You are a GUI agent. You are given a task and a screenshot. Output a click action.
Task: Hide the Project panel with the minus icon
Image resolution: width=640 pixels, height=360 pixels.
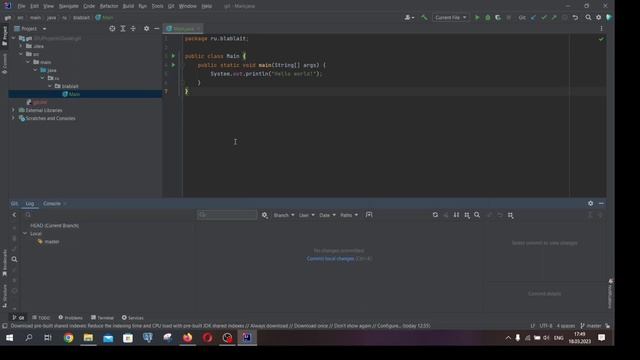pyautogui.click(x=157, y=29)
